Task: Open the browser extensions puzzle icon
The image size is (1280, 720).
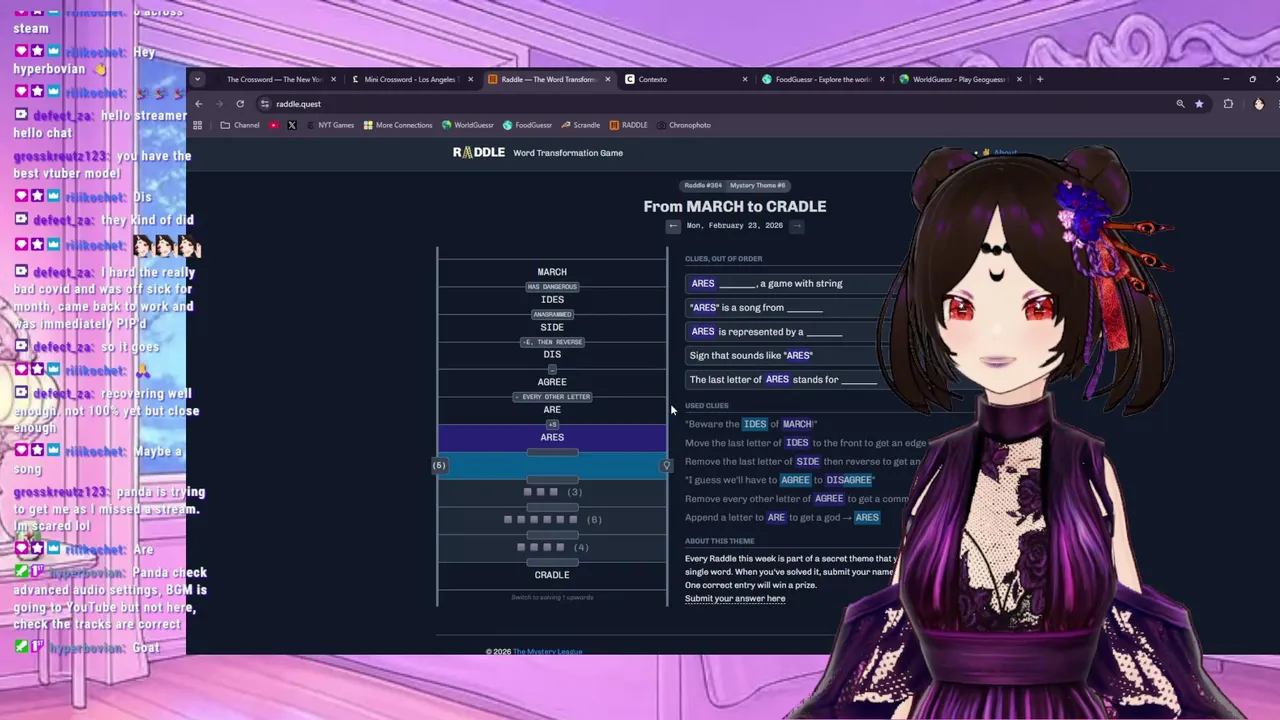Action: click(1228, 104)
